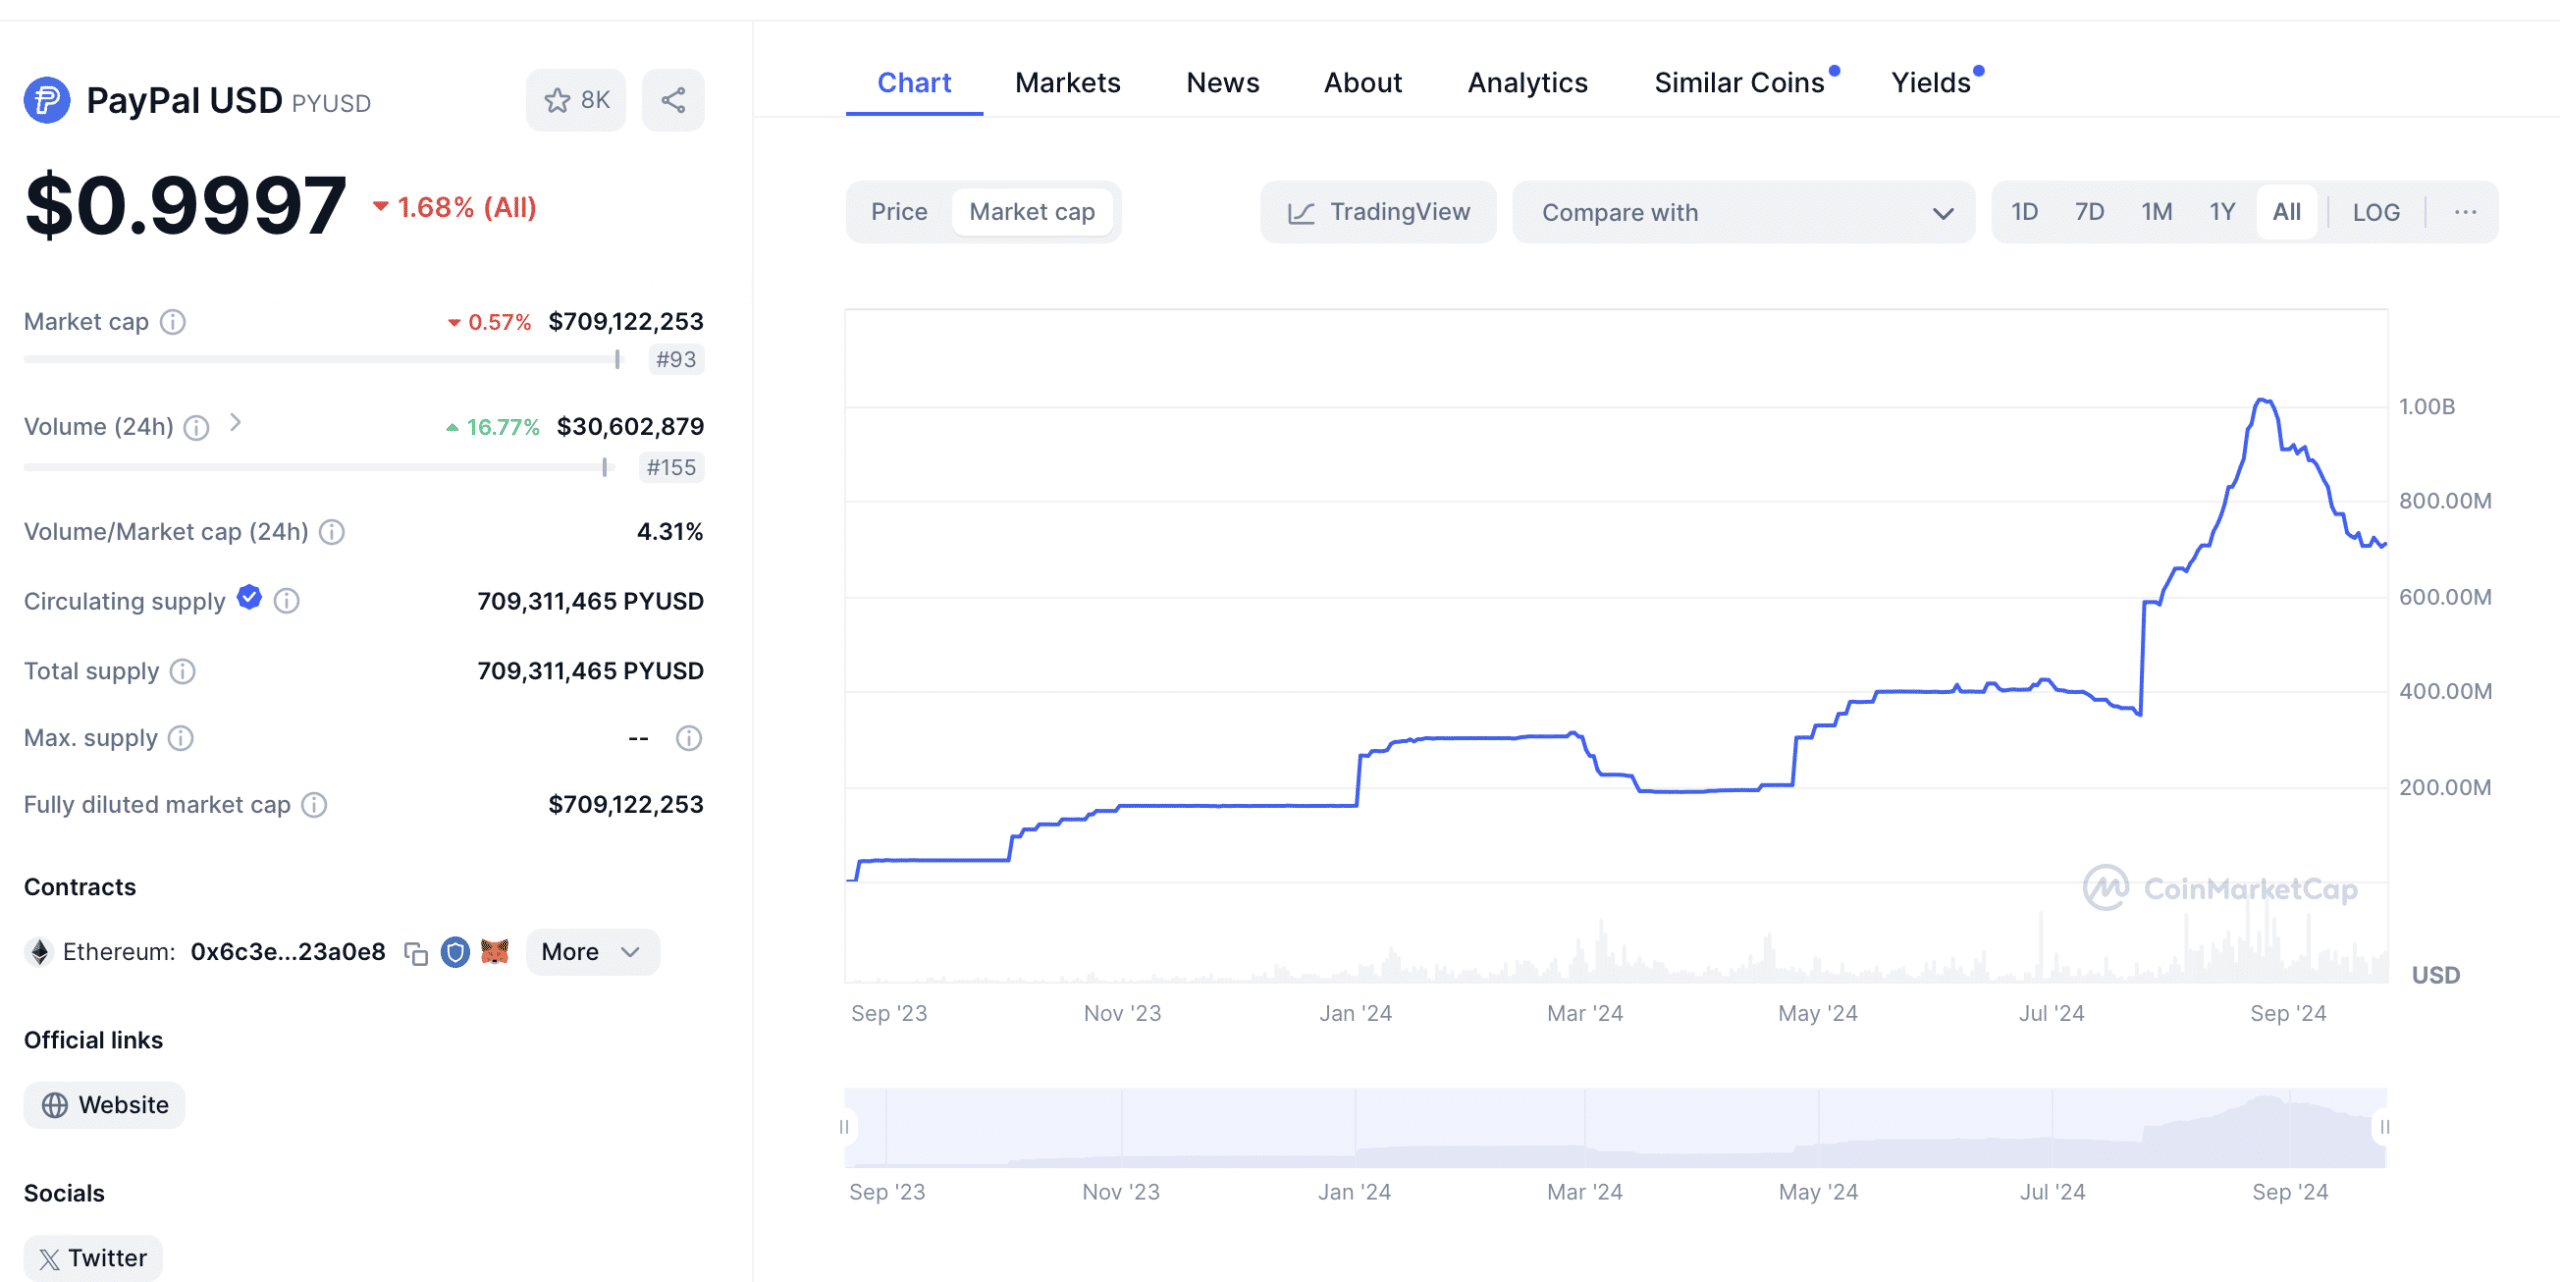
Task: Click the market cap peak near 1.00B
Action: click(x=2264, y=401)
